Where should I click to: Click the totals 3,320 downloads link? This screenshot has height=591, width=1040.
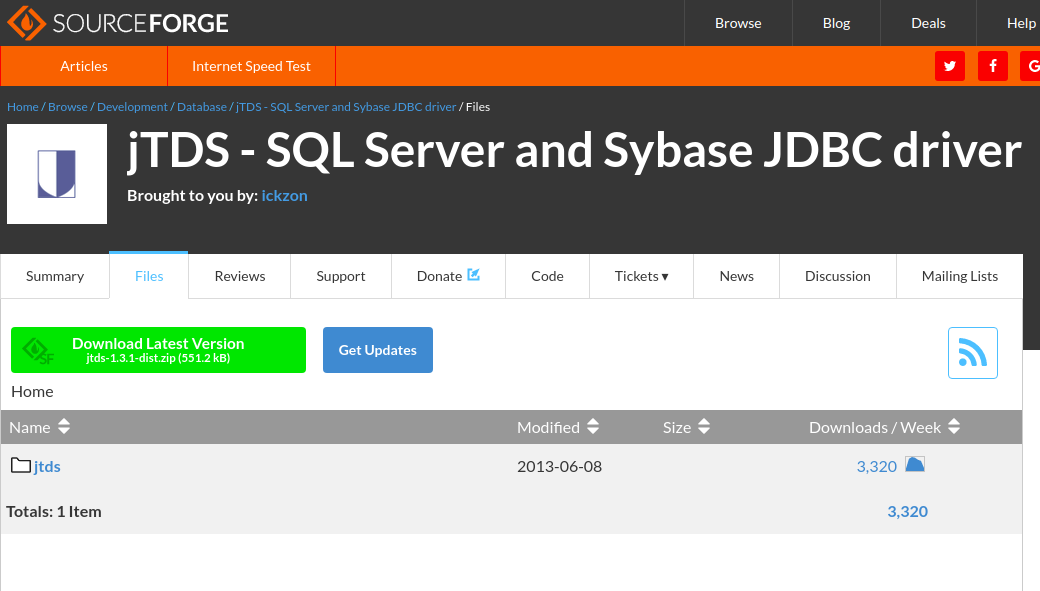pyautogui.click(x=907, y=511)
